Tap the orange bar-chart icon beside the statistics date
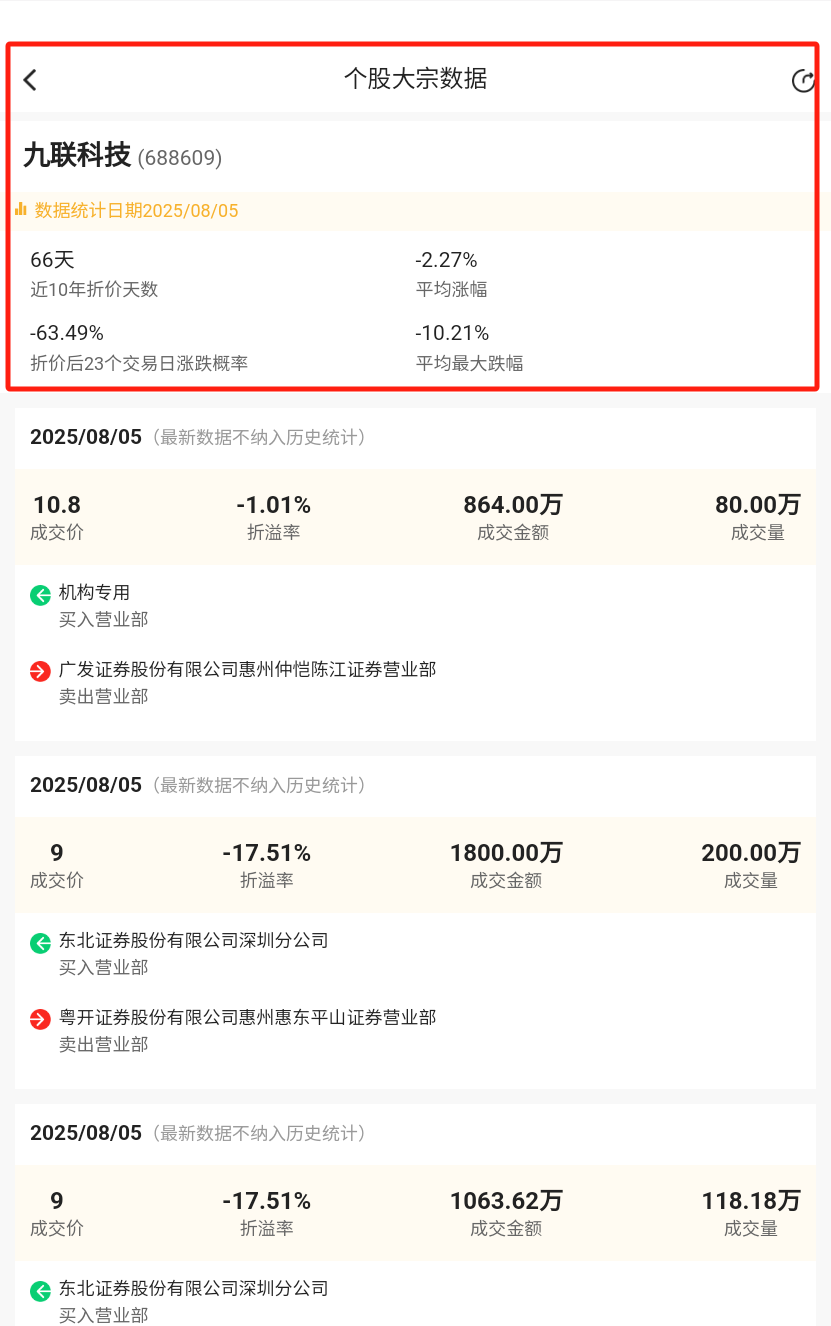This screenshot has width=831, height=1326. pyautogui.click(x=20, y=210)
